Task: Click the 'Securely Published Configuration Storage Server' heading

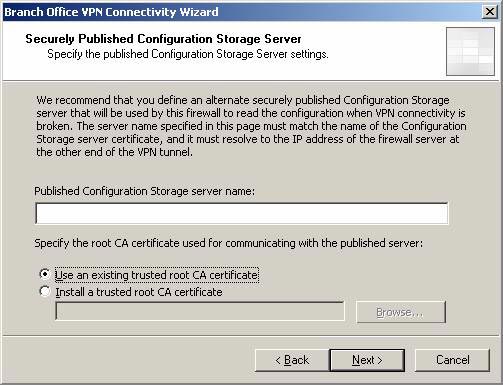Action: pos(163,39)
